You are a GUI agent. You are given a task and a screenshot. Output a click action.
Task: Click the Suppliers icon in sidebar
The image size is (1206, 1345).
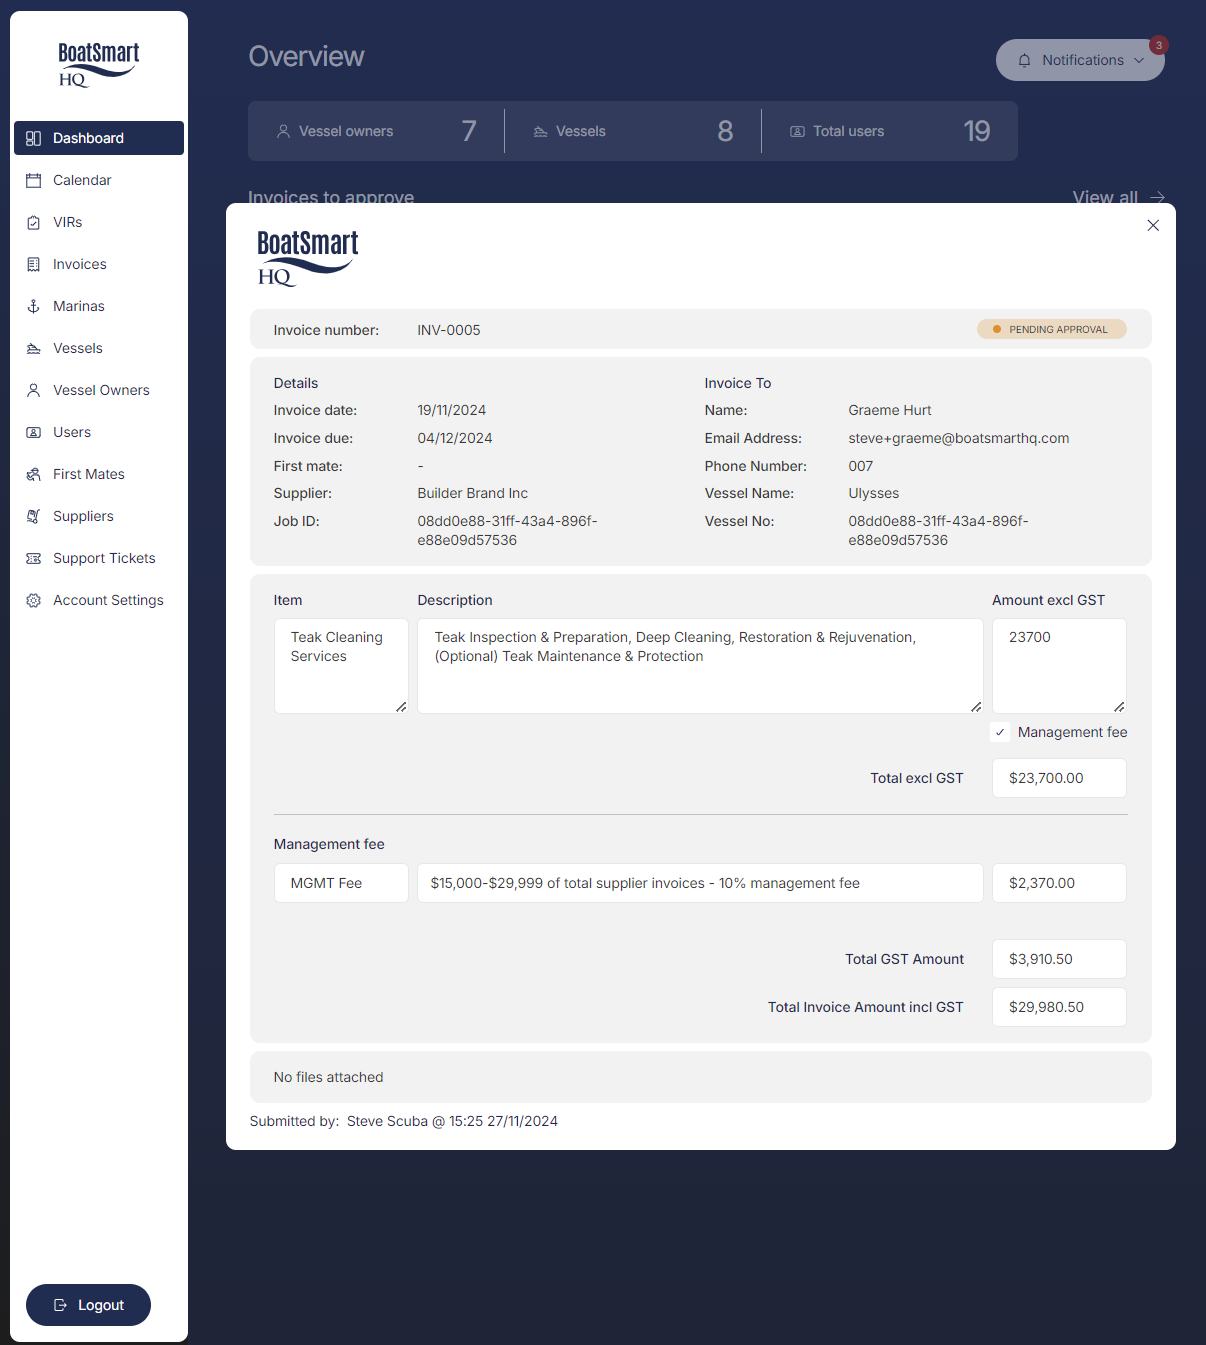(x=33, y=516)
